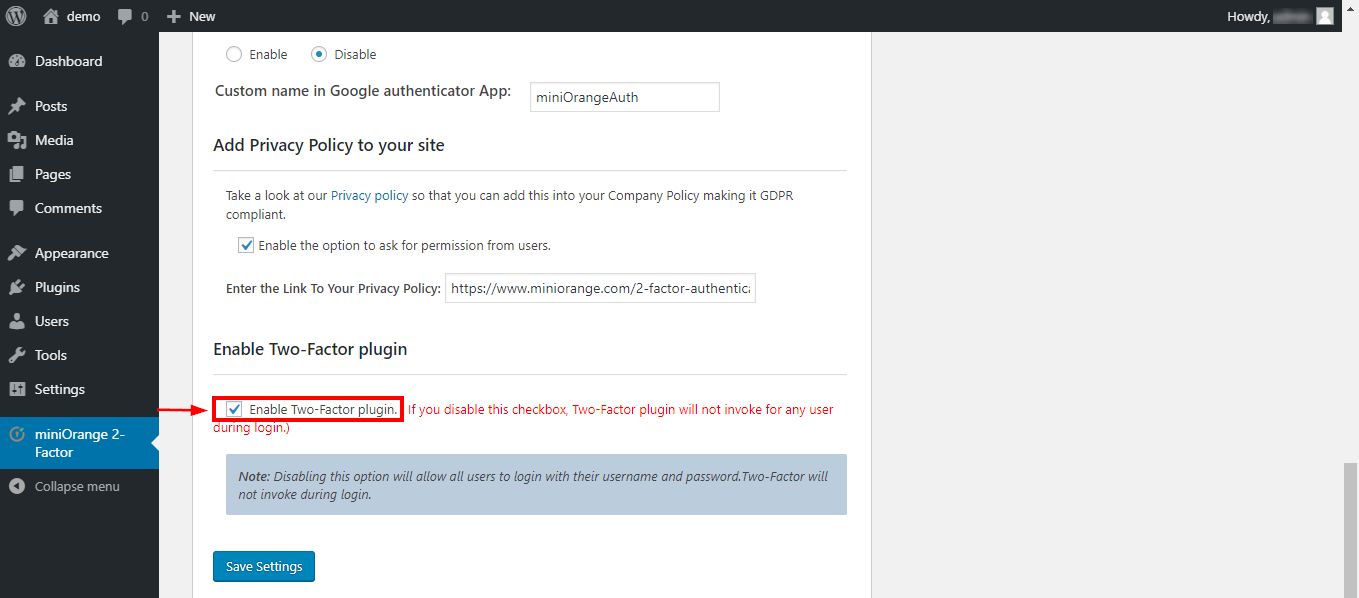Open the Privacy policy link
Screen dimensions: 1359x598
tap(369, 196)
